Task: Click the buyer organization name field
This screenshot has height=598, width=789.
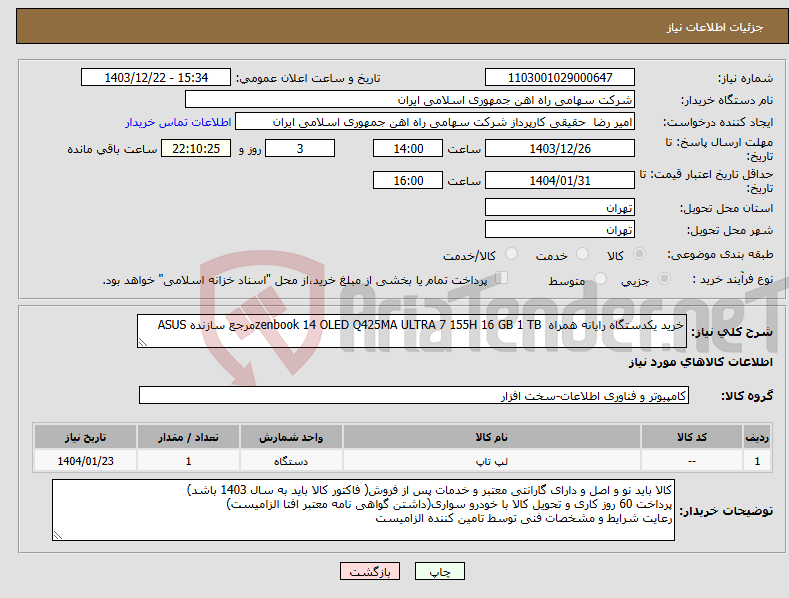Action: (410, 100)
